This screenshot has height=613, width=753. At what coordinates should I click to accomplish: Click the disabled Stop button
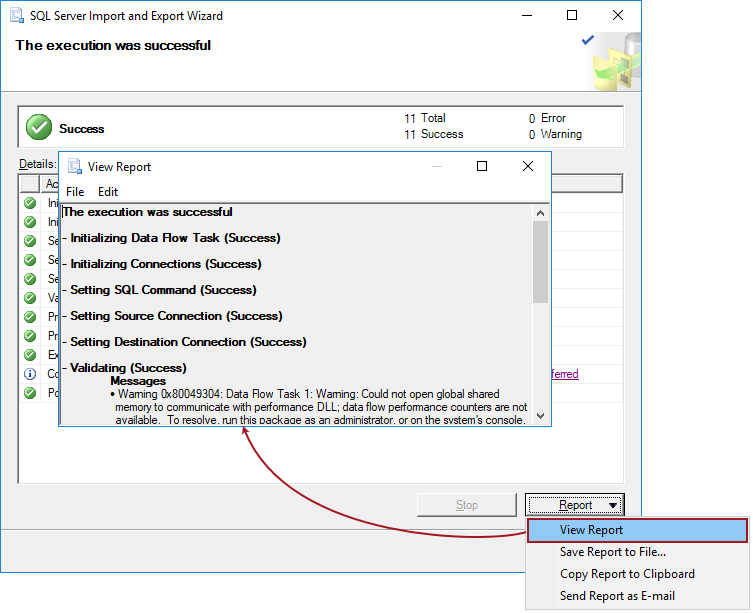(x=467, y=505)
